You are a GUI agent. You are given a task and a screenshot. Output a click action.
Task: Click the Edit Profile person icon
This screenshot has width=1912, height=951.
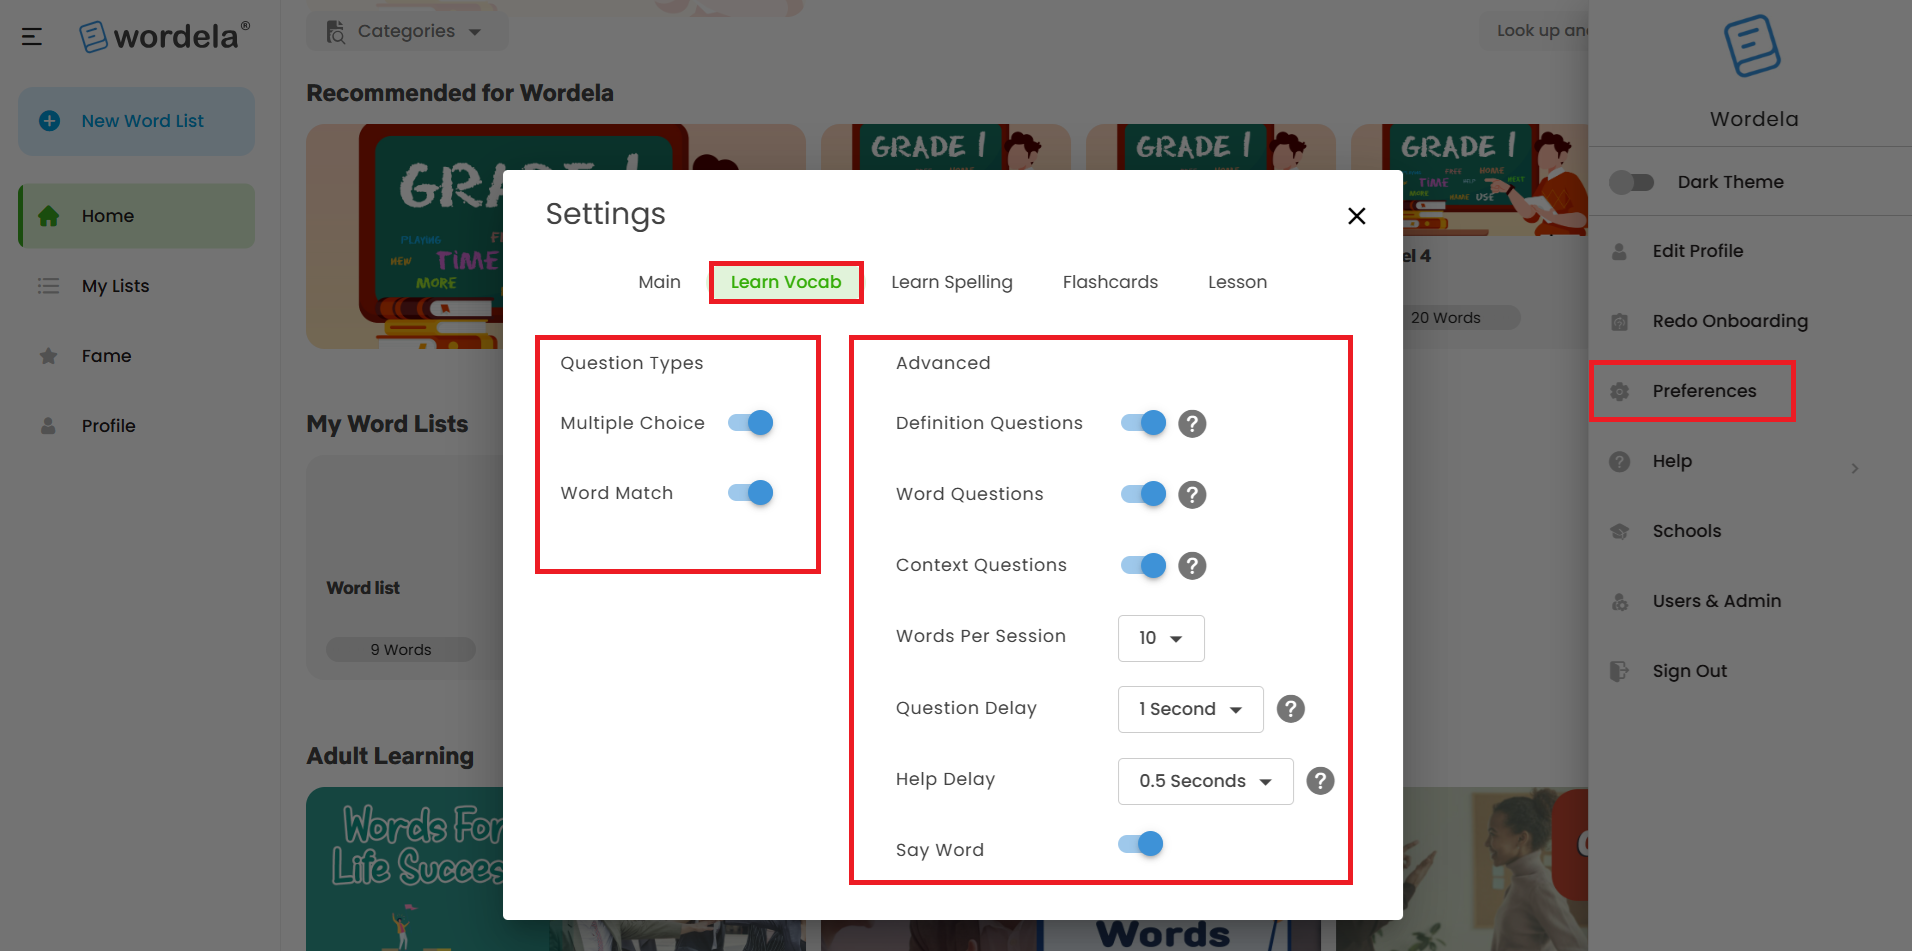[x=1619, y=251]
